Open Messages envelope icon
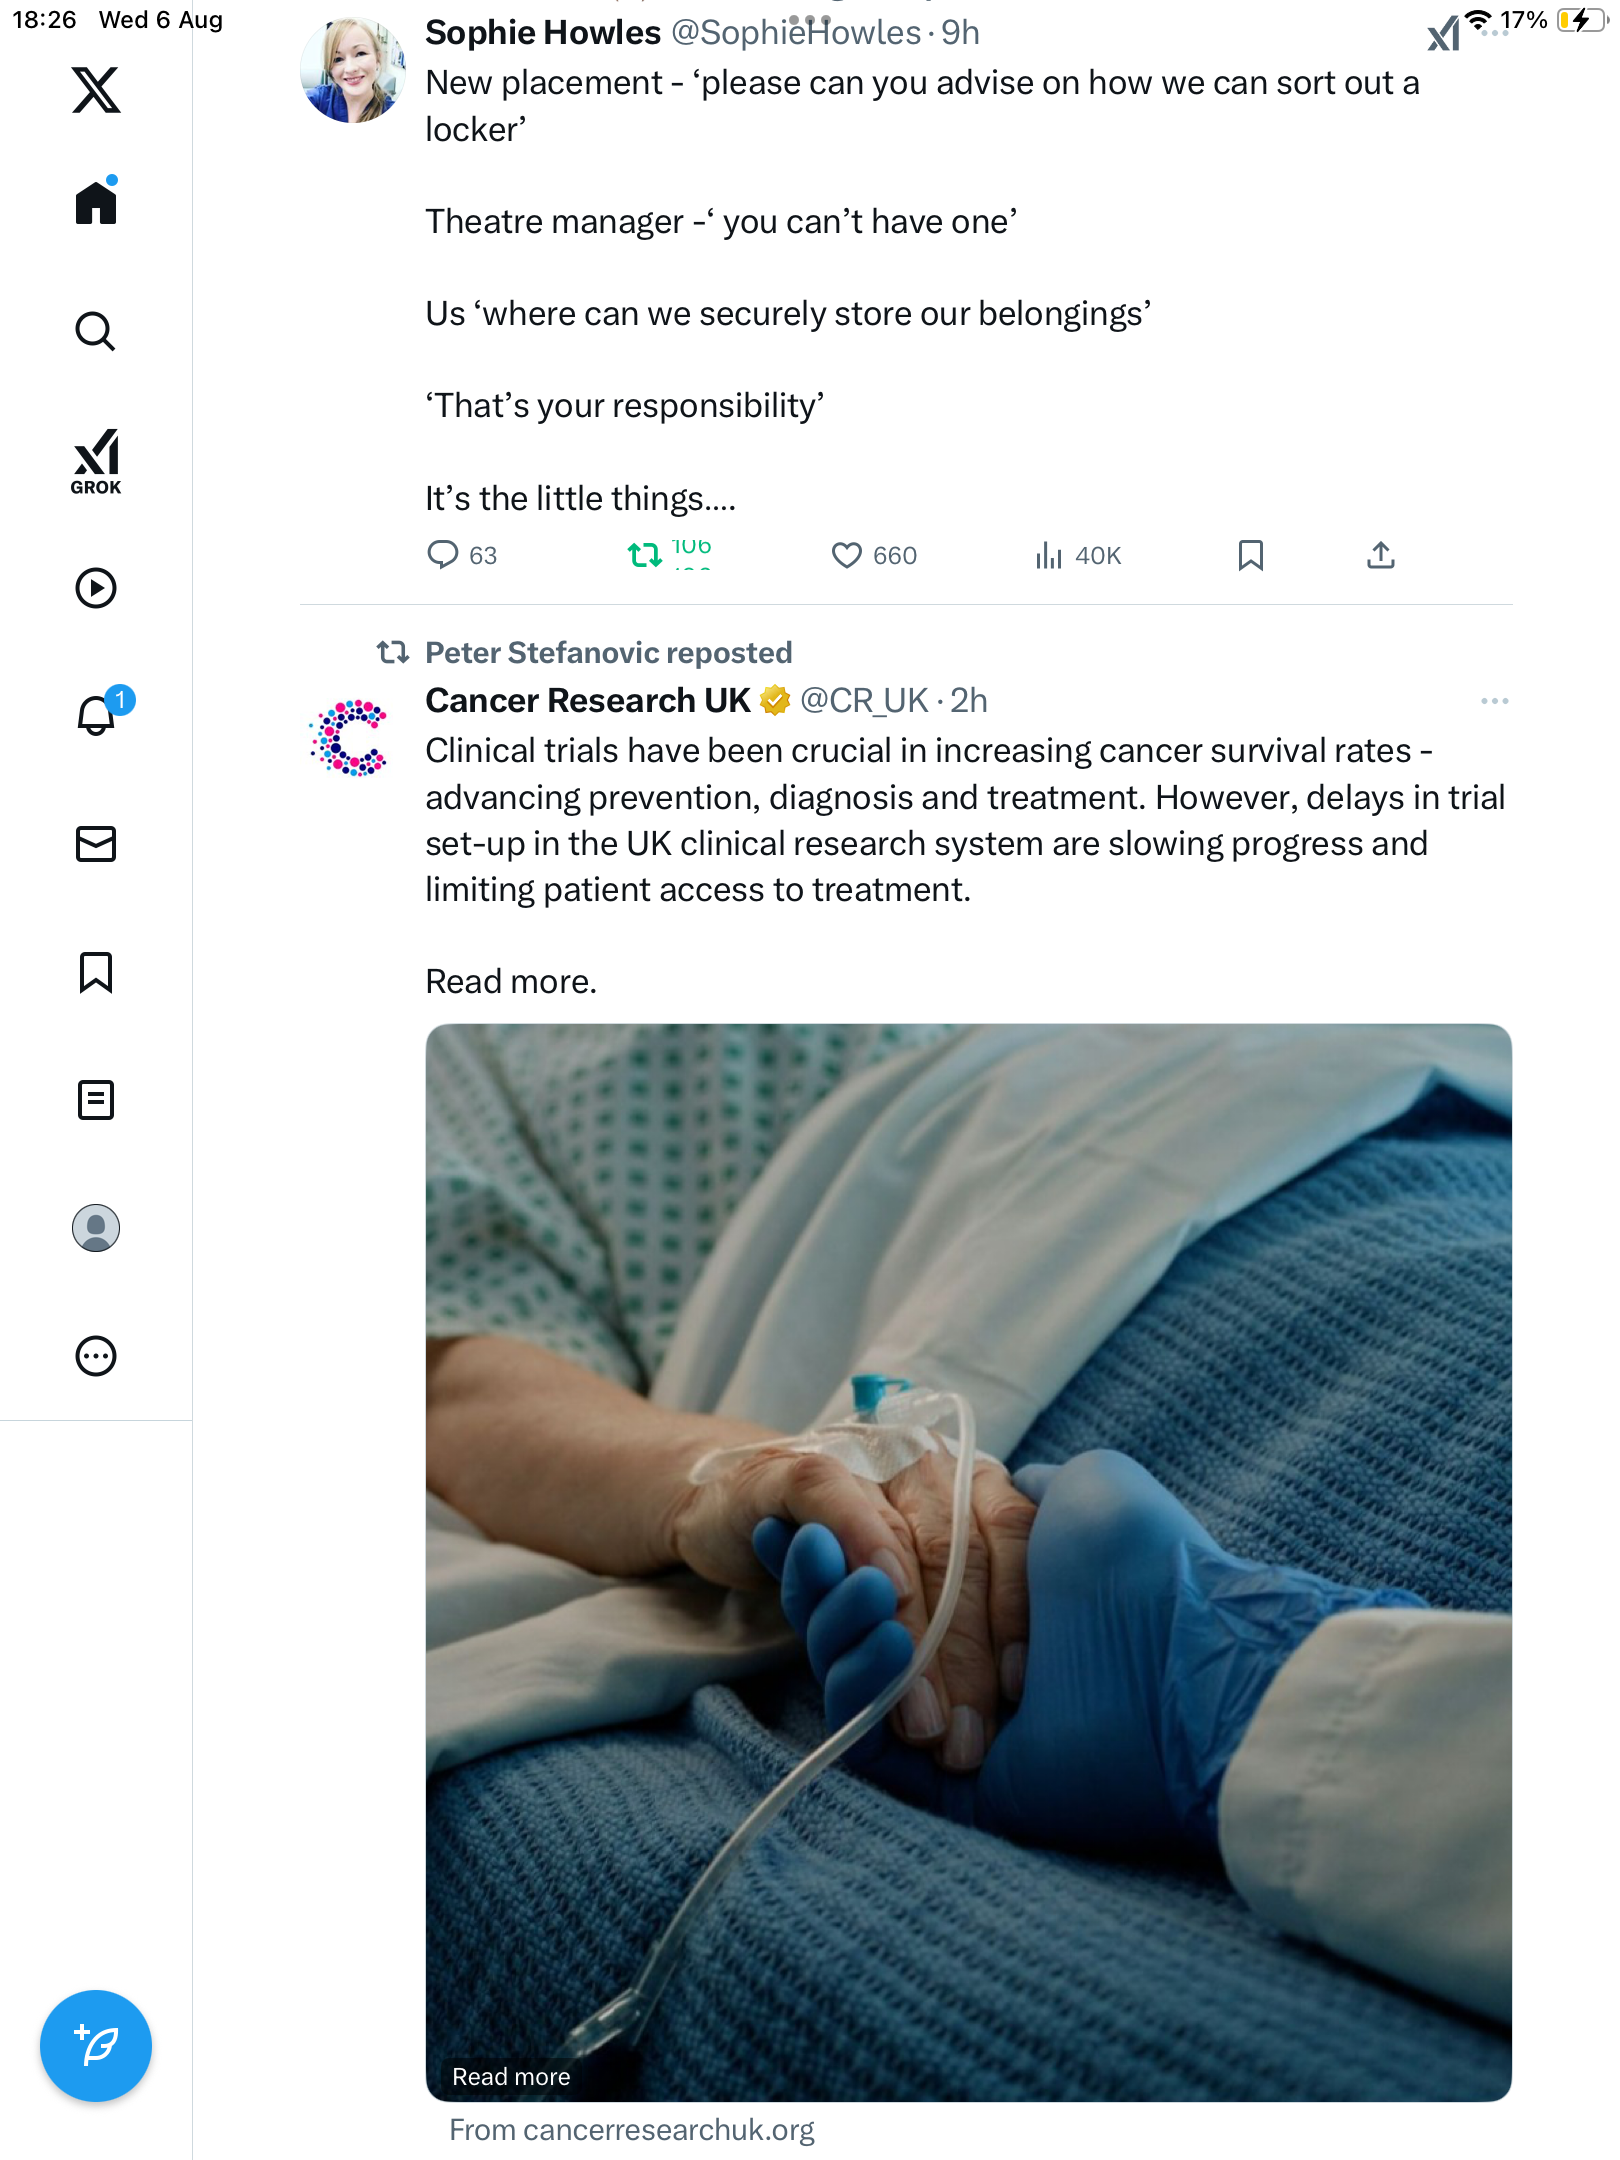The height and width of the screenshot is (2160, 1620). [96, 844]
